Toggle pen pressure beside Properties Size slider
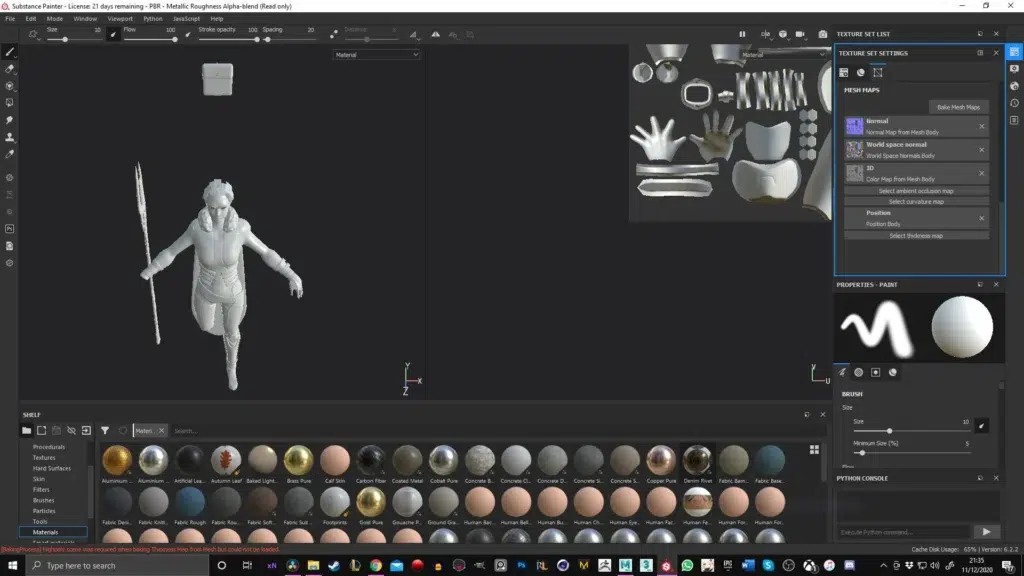The image size is (1024, 576). click(x=981, y=426)
